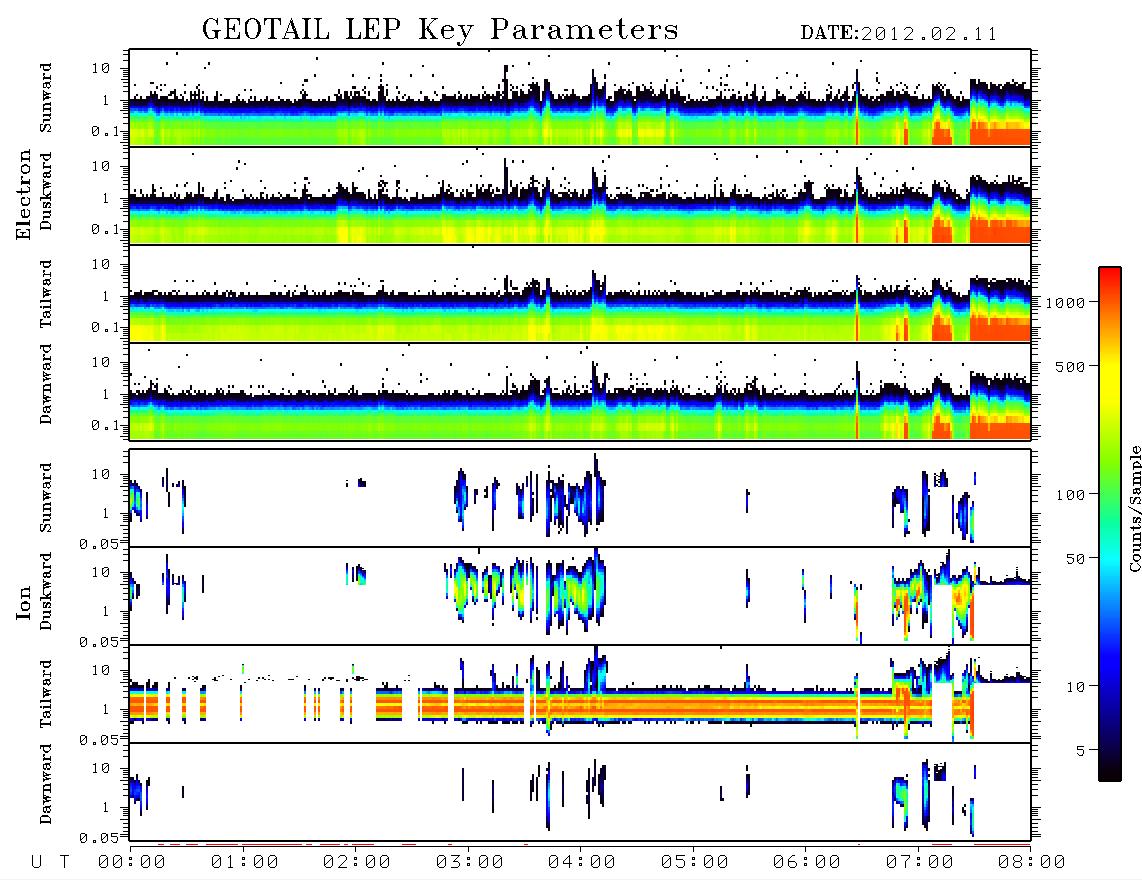Click the black bottom of the color bar
The height and width of the screenshot is (880, 1142).
[1109, 769]
